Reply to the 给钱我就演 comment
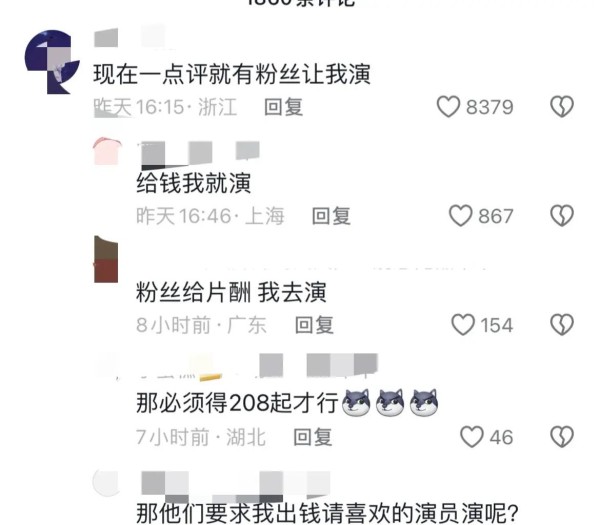 [331, 216]
